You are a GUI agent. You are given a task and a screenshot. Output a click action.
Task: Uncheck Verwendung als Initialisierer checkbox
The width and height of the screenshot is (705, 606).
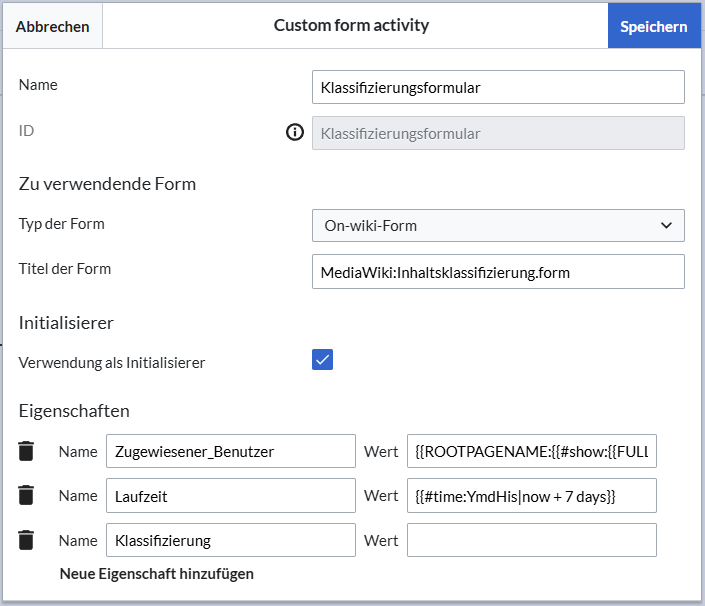coord(322,361)
